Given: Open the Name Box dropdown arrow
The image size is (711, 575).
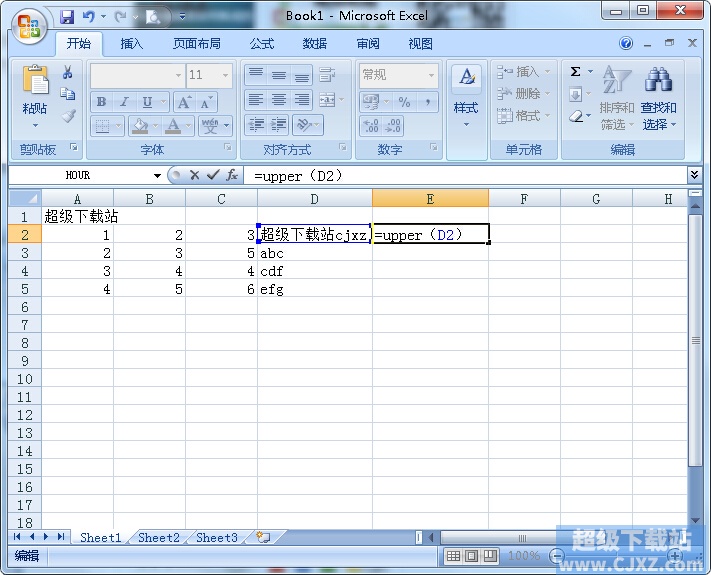Looking at the screenshot, I should click(157, 175).
